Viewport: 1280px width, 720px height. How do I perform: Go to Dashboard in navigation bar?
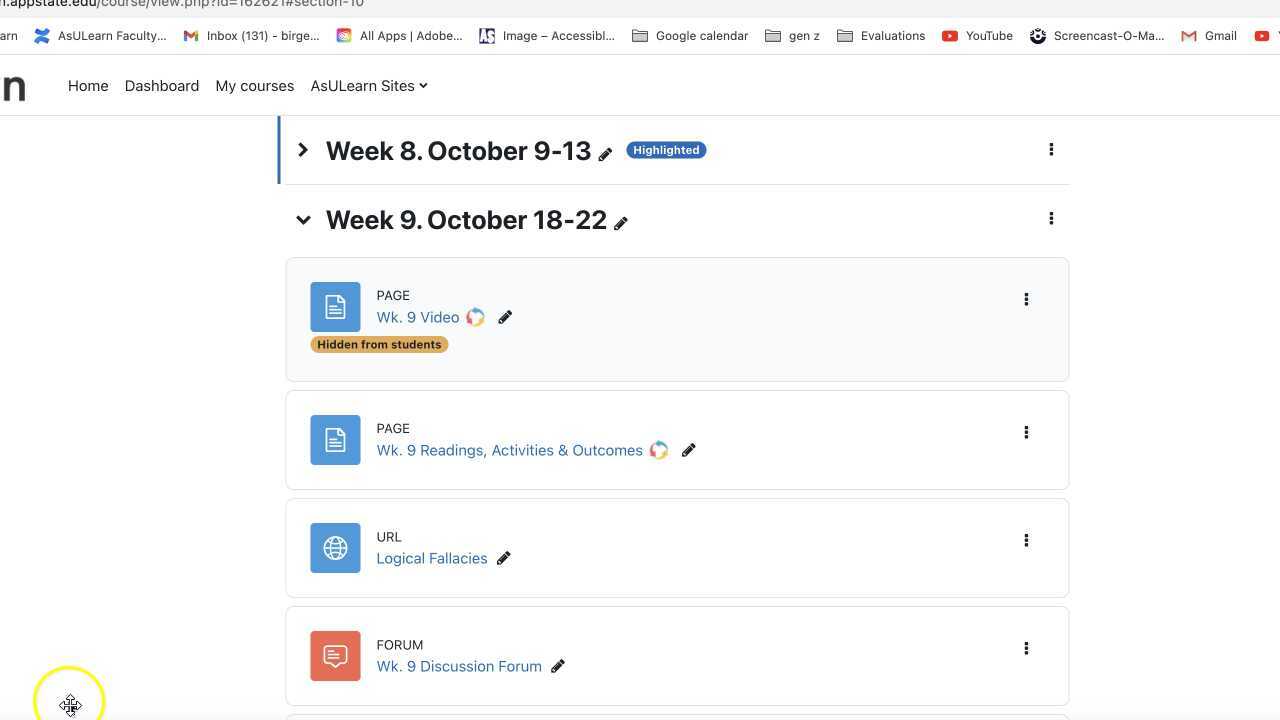(x=162, y=86)
